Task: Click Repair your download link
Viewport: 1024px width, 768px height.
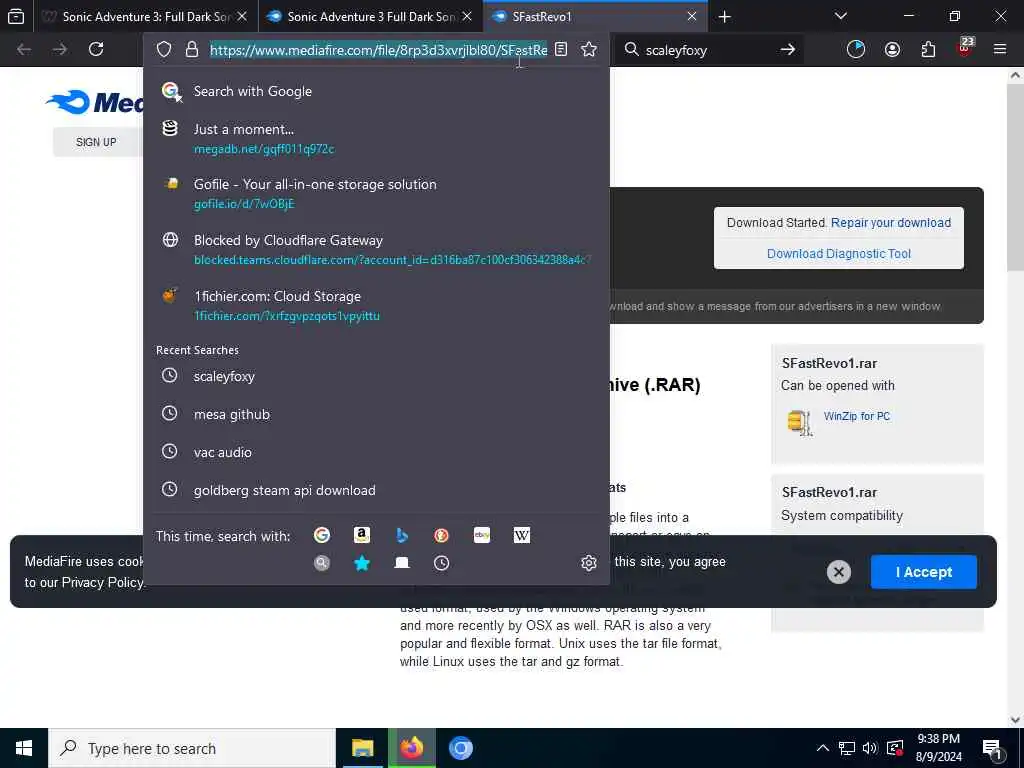Action: [x=891, y=223]
